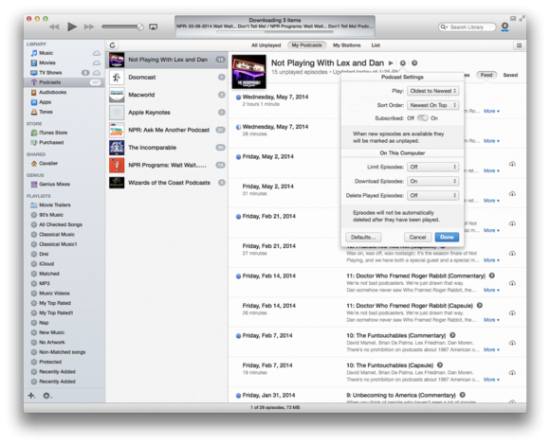The height and width of the screenshot is (445, 550).
Task: Open the AirPlay output icon
Action: [153, 27]
